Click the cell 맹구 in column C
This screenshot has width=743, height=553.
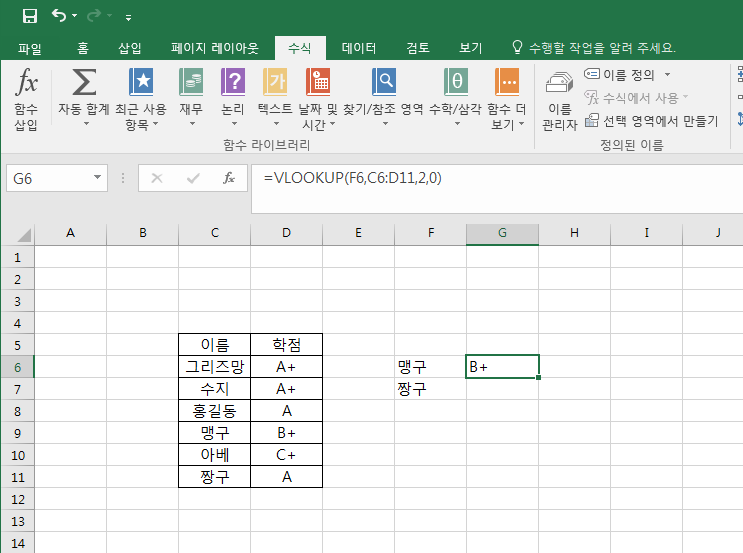[215, 433]
